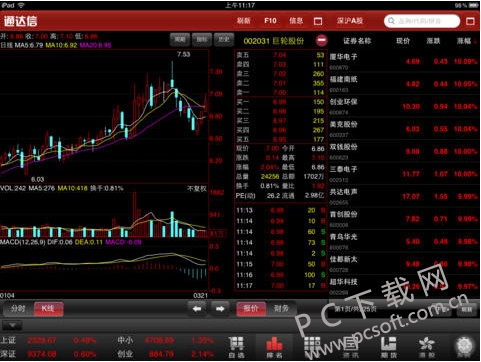This screenshot has width=481, height=362.
Task: Click the 刷新 button below the stock list
Action: 466,310
